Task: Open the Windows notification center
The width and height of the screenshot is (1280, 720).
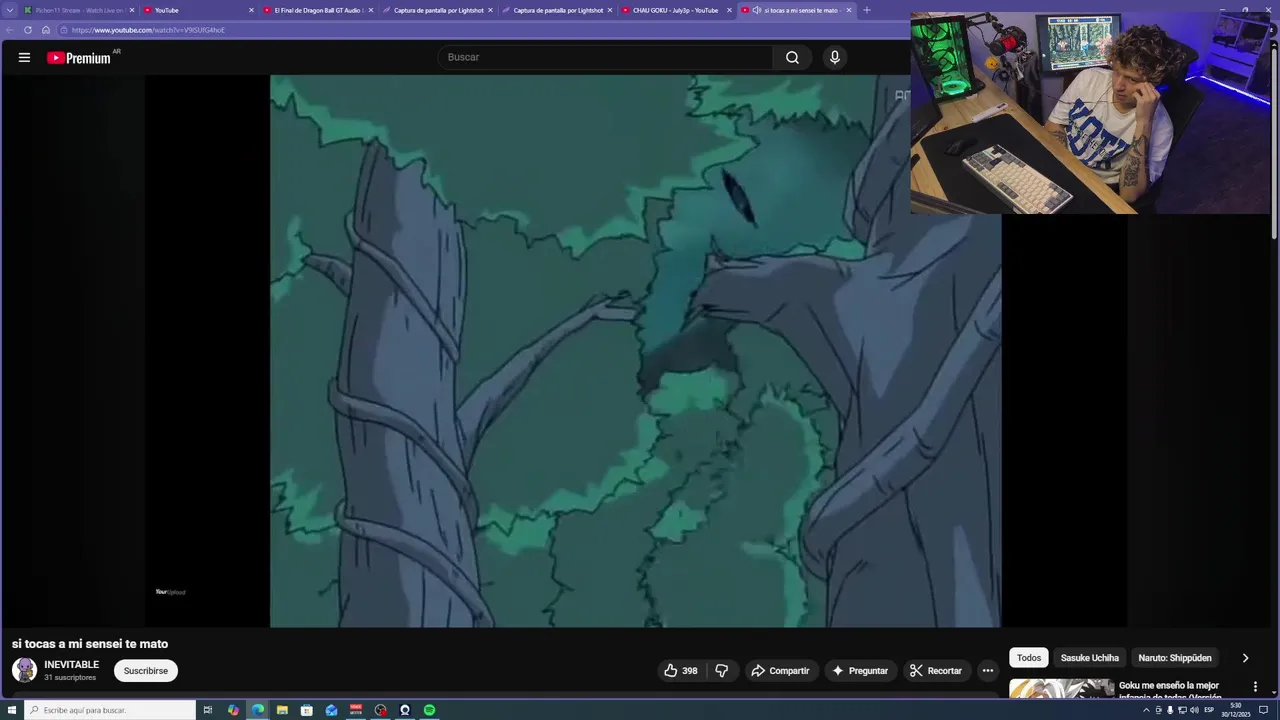Action: [x=1263, y=710]
